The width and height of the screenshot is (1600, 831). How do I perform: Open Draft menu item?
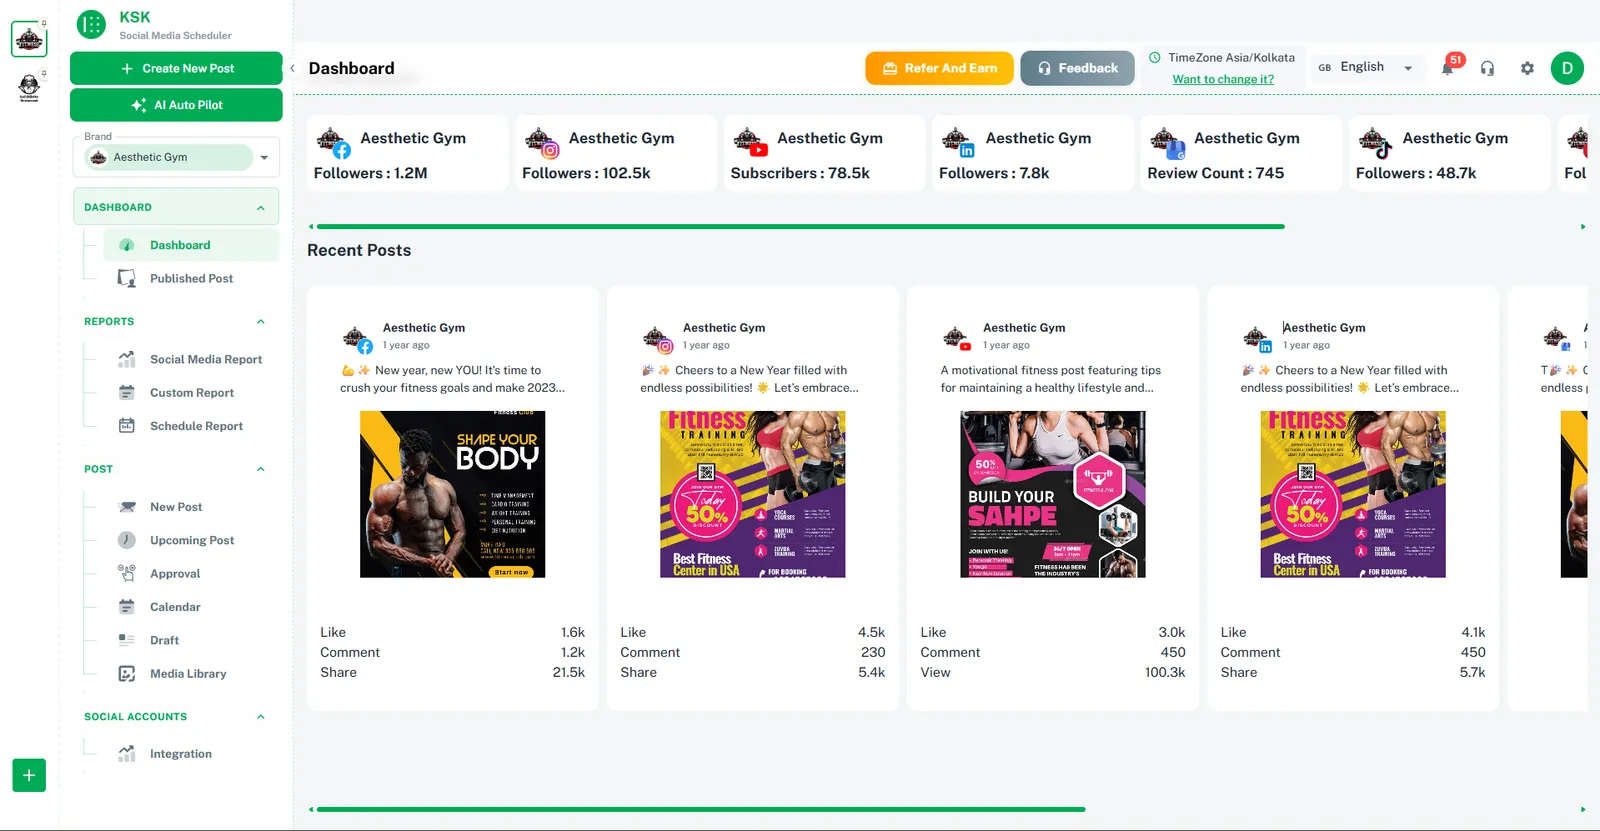[191, 640]
